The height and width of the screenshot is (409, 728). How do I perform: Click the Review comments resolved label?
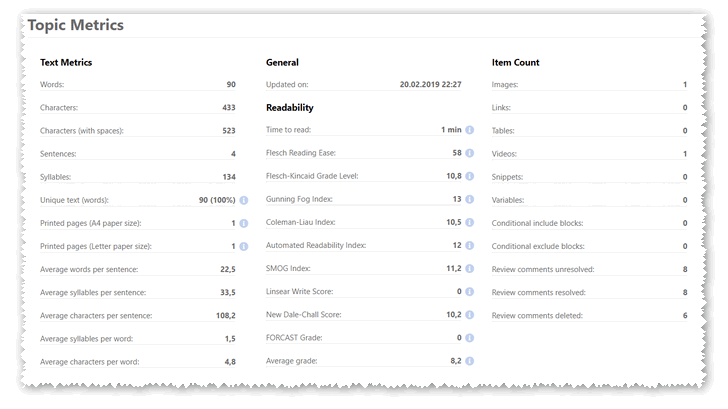coord(539,292)
